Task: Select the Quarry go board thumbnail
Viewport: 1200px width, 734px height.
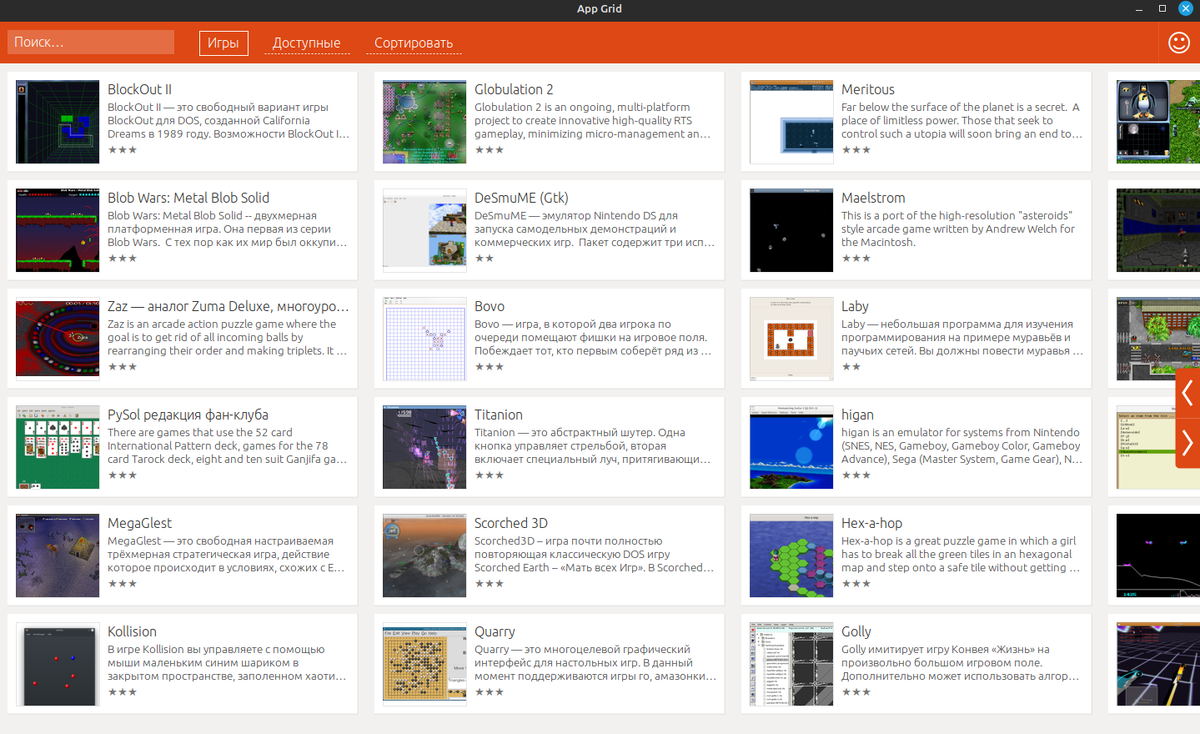Action: point(424,664)
